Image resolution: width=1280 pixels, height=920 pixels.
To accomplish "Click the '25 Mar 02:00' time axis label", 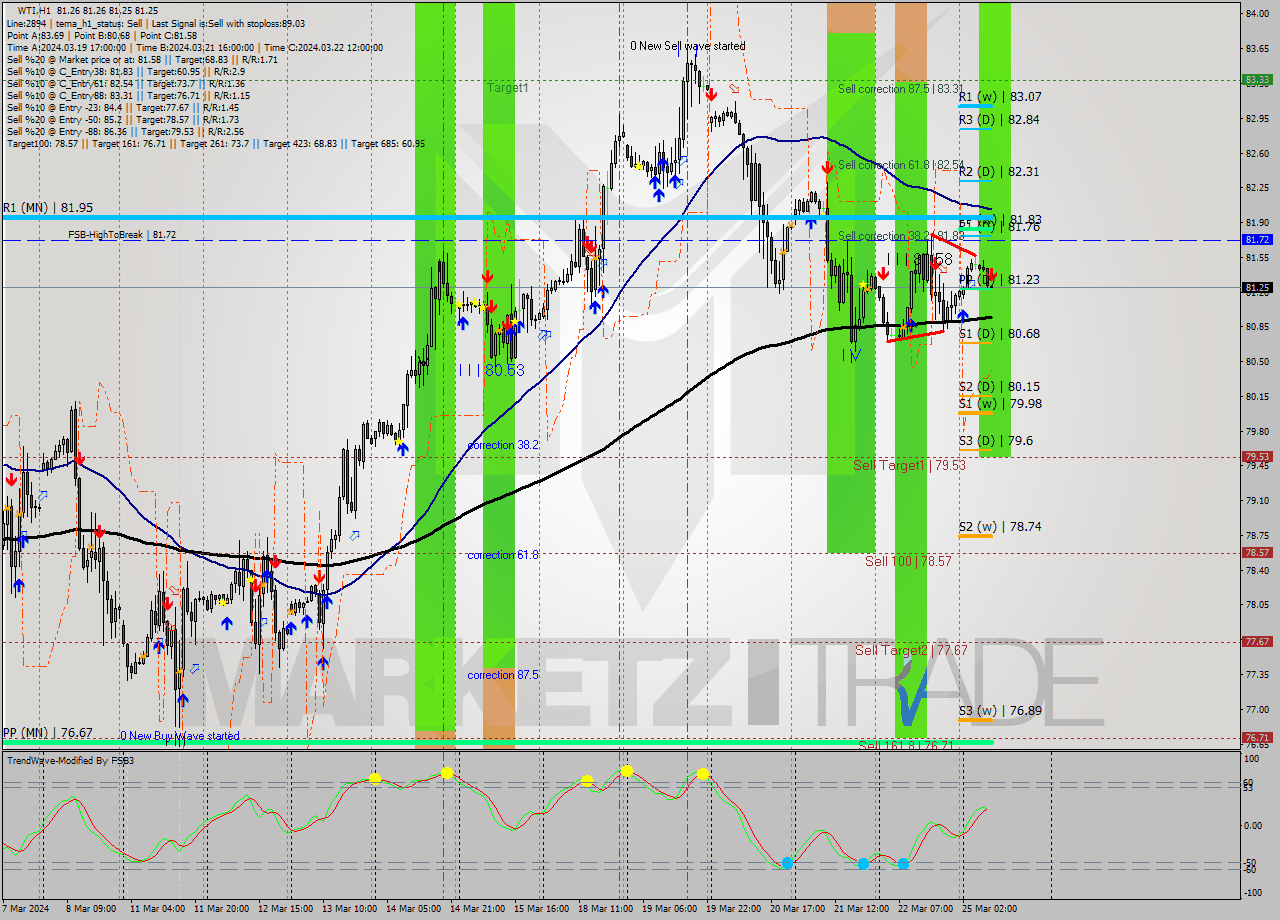I will coord(989,909).
